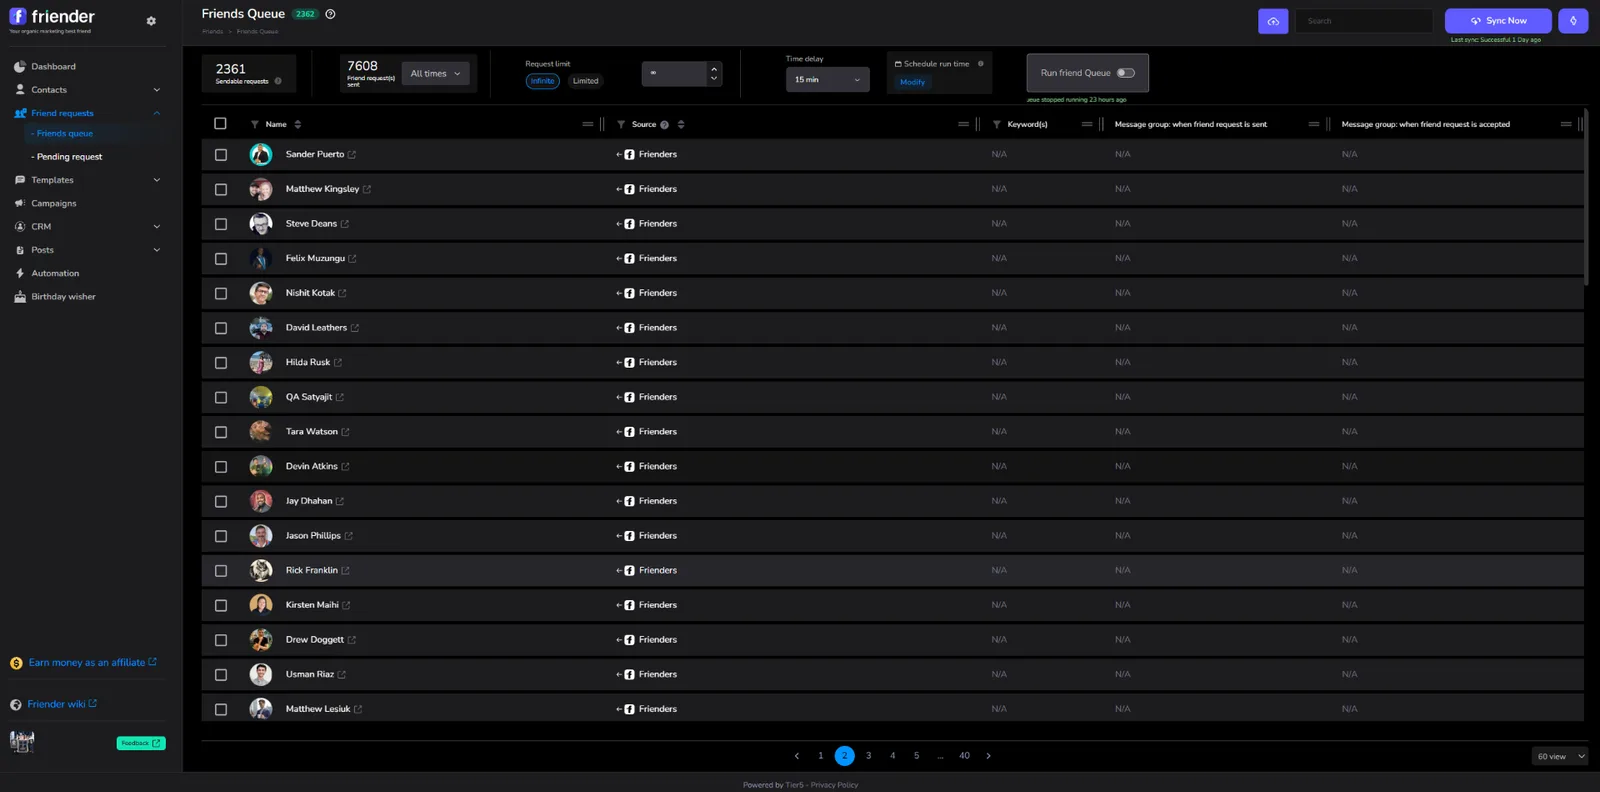Click the Automation lightning bolt icon
The image size is (1600, 792).
tap(20, 273)
